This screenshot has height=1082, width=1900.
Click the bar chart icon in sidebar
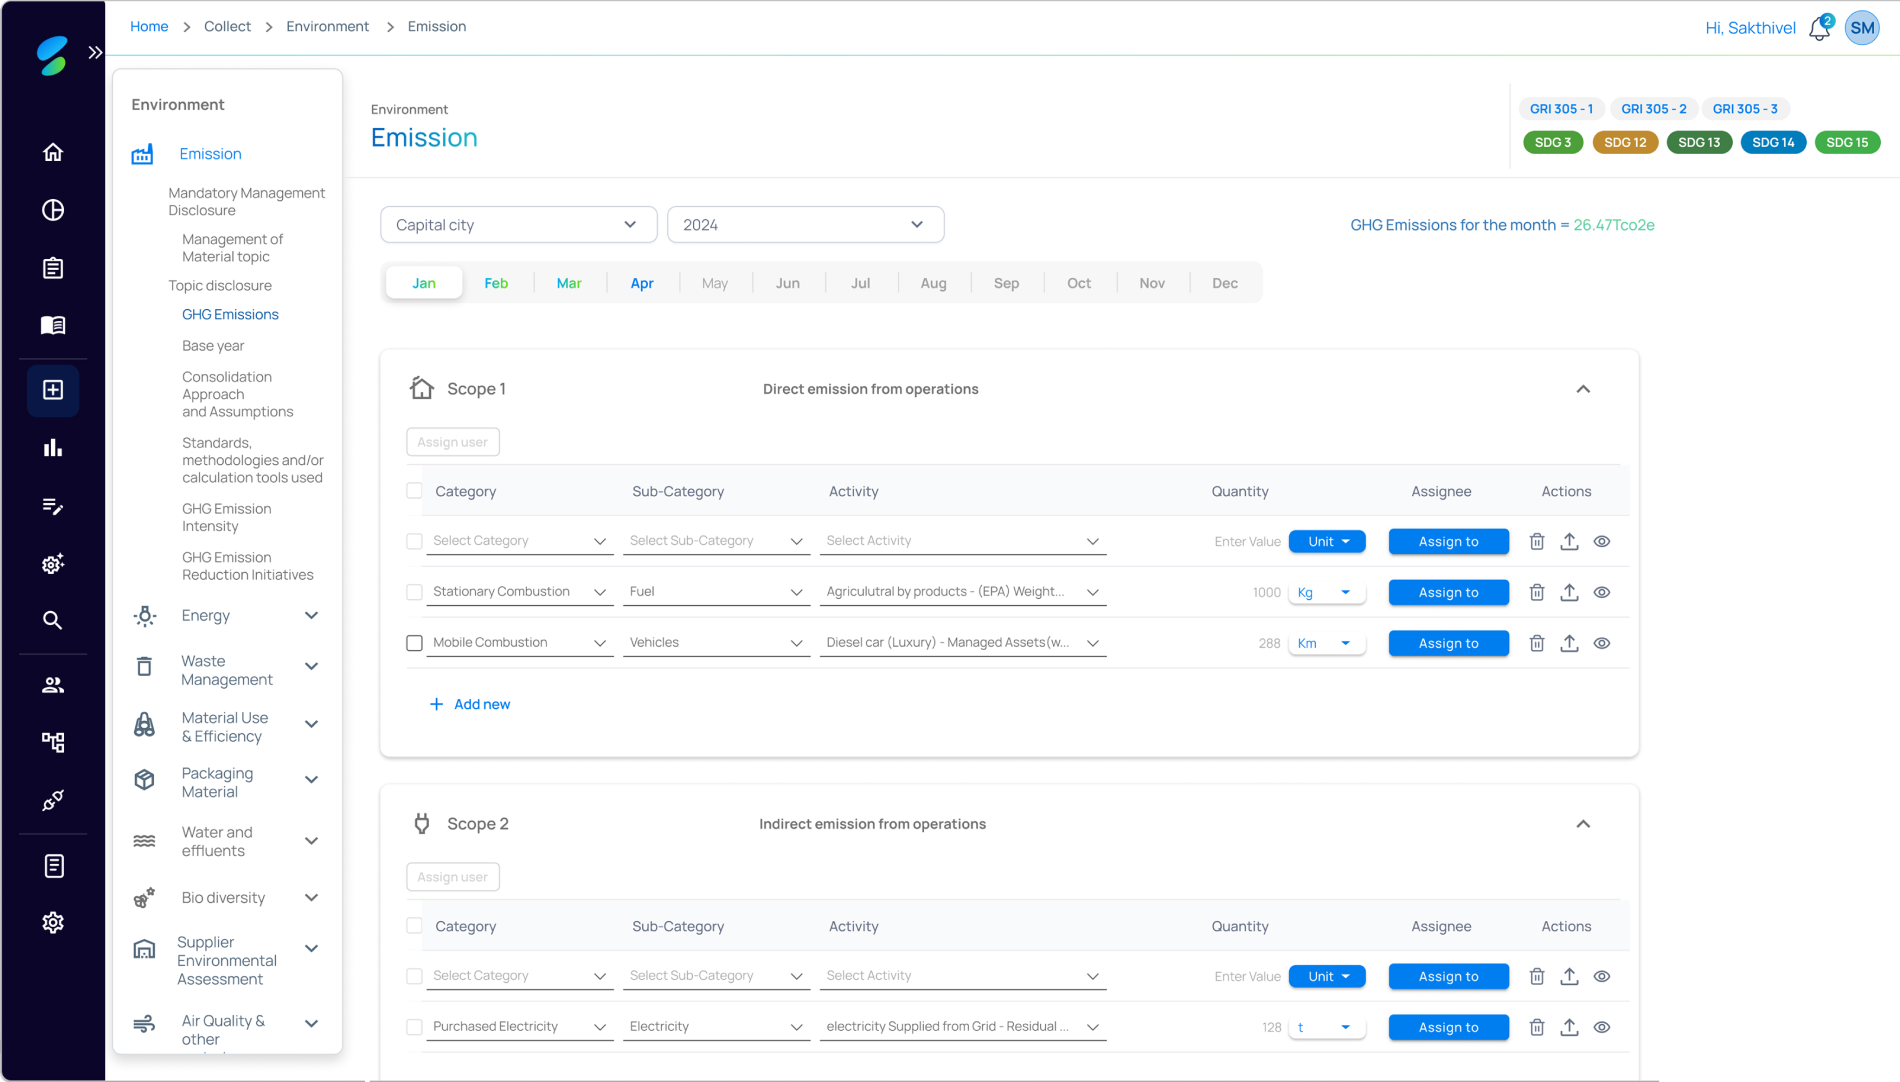coord(53,448)
